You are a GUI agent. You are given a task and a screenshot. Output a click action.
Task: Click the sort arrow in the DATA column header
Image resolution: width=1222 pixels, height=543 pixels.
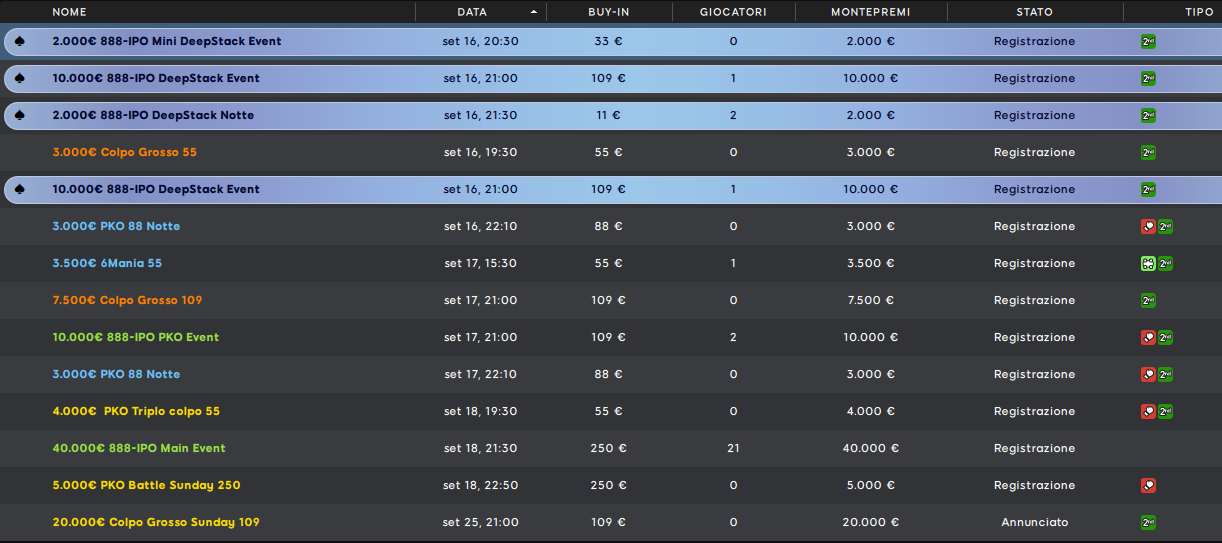tap(533, 12)
